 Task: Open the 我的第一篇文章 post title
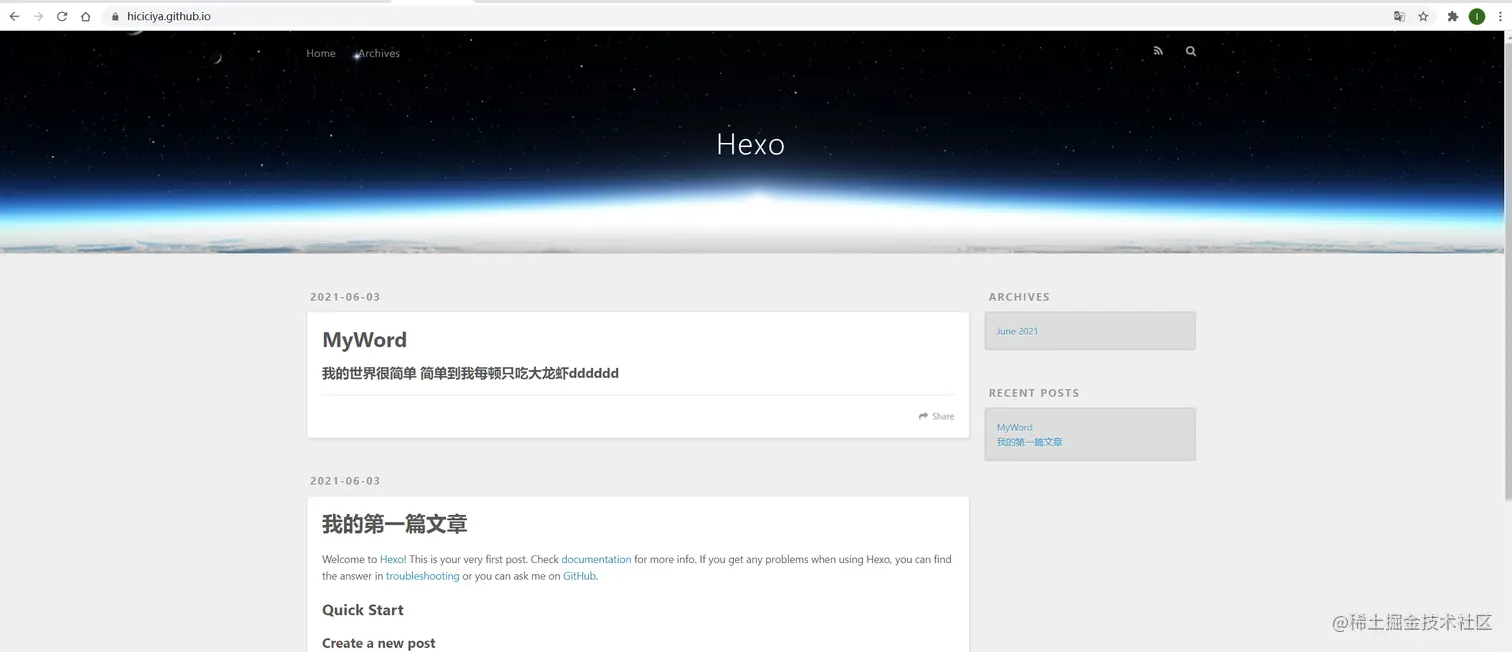394,524
